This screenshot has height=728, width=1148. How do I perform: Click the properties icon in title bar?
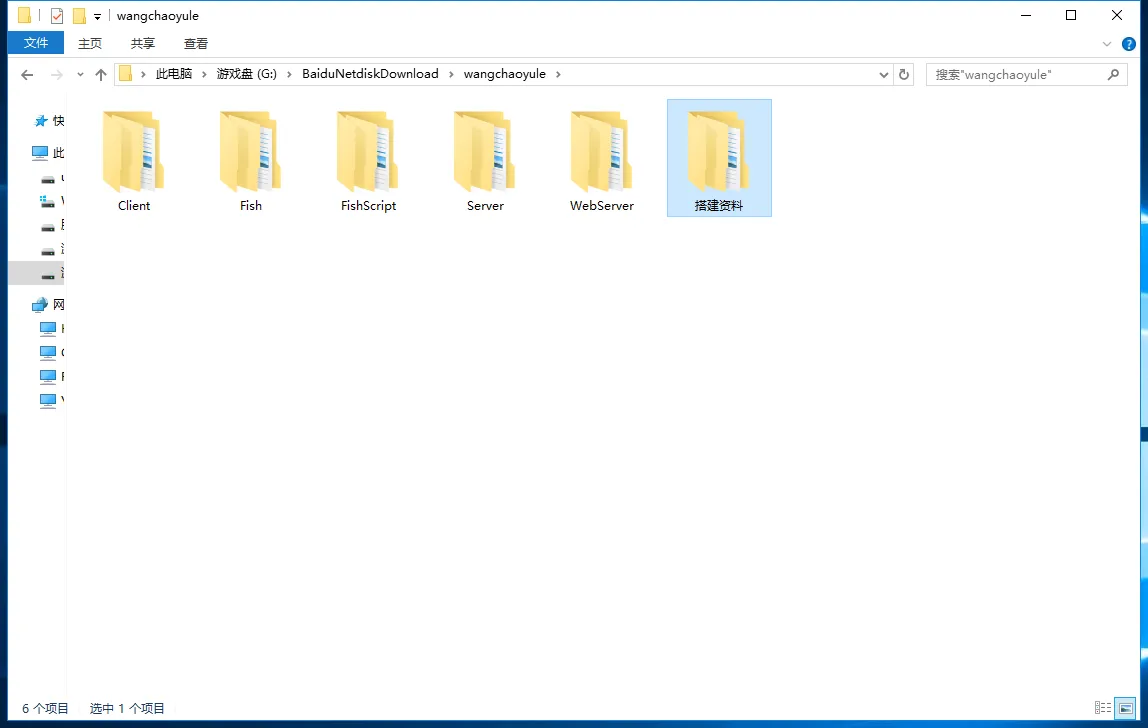[x=57, y=16]
